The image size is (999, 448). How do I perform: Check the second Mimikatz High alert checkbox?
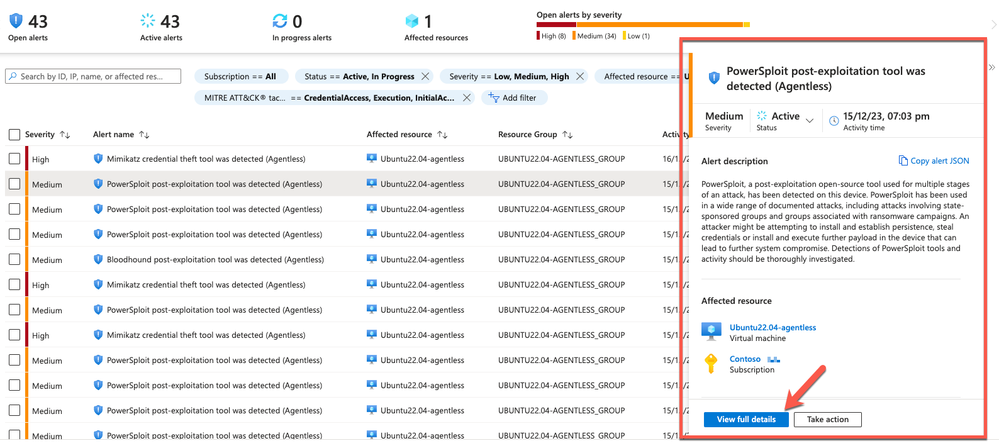click(15, 284)
